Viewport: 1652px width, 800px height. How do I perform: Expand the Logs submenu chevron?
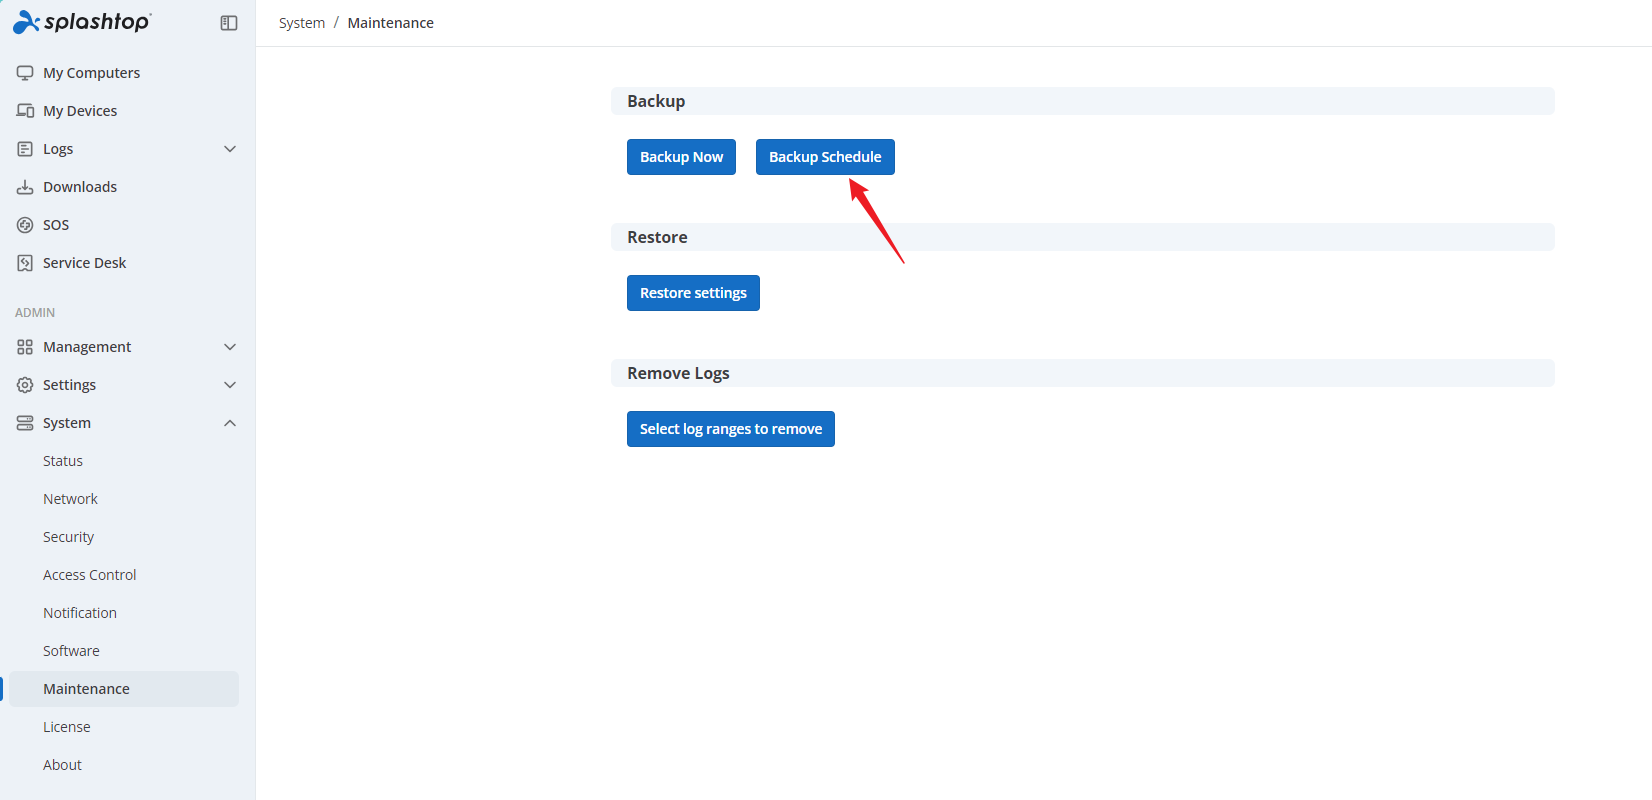tap(230, 149)
